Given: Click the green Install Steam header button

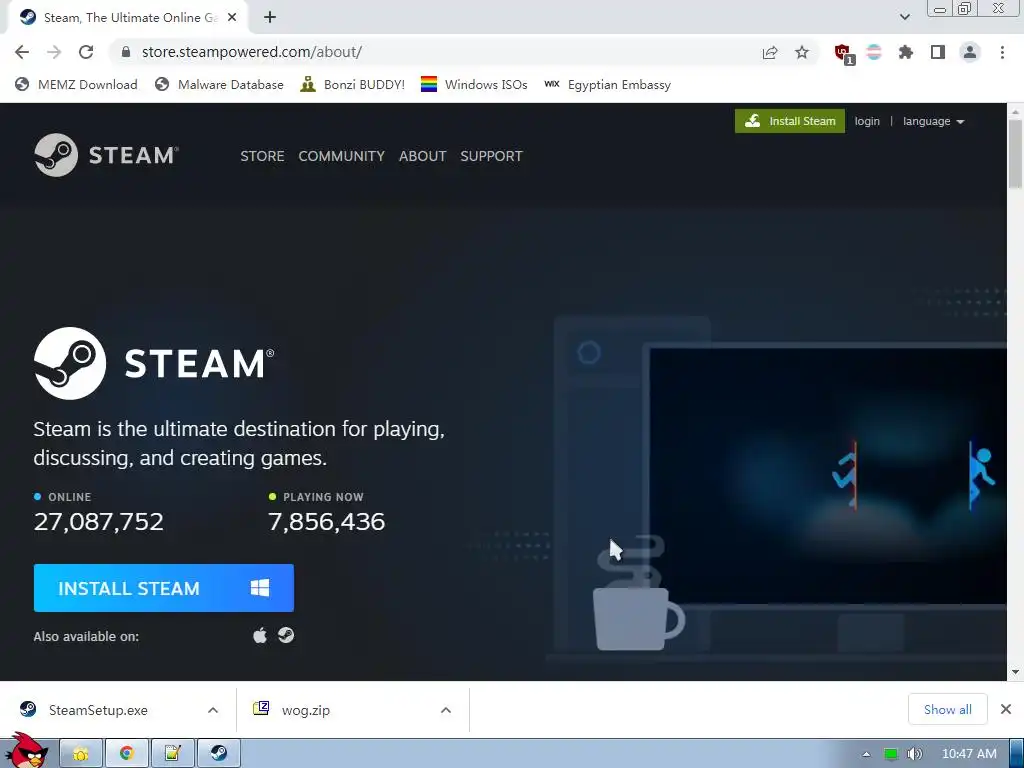Looking at the screenshot, I should [x=790, y=121].
